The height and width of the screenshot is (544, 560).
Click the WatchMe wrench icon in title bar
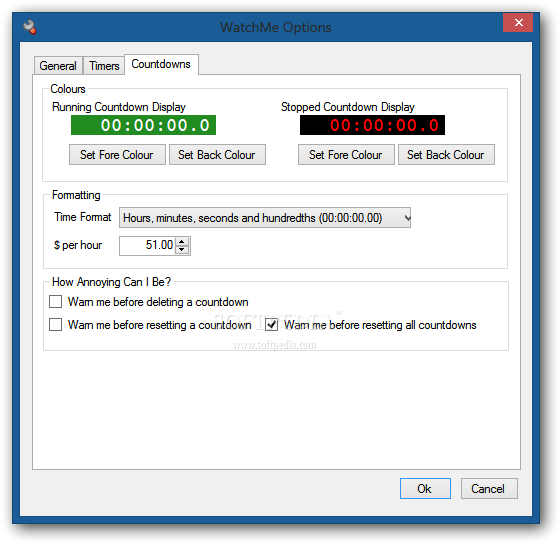click(x=30, y=27)
